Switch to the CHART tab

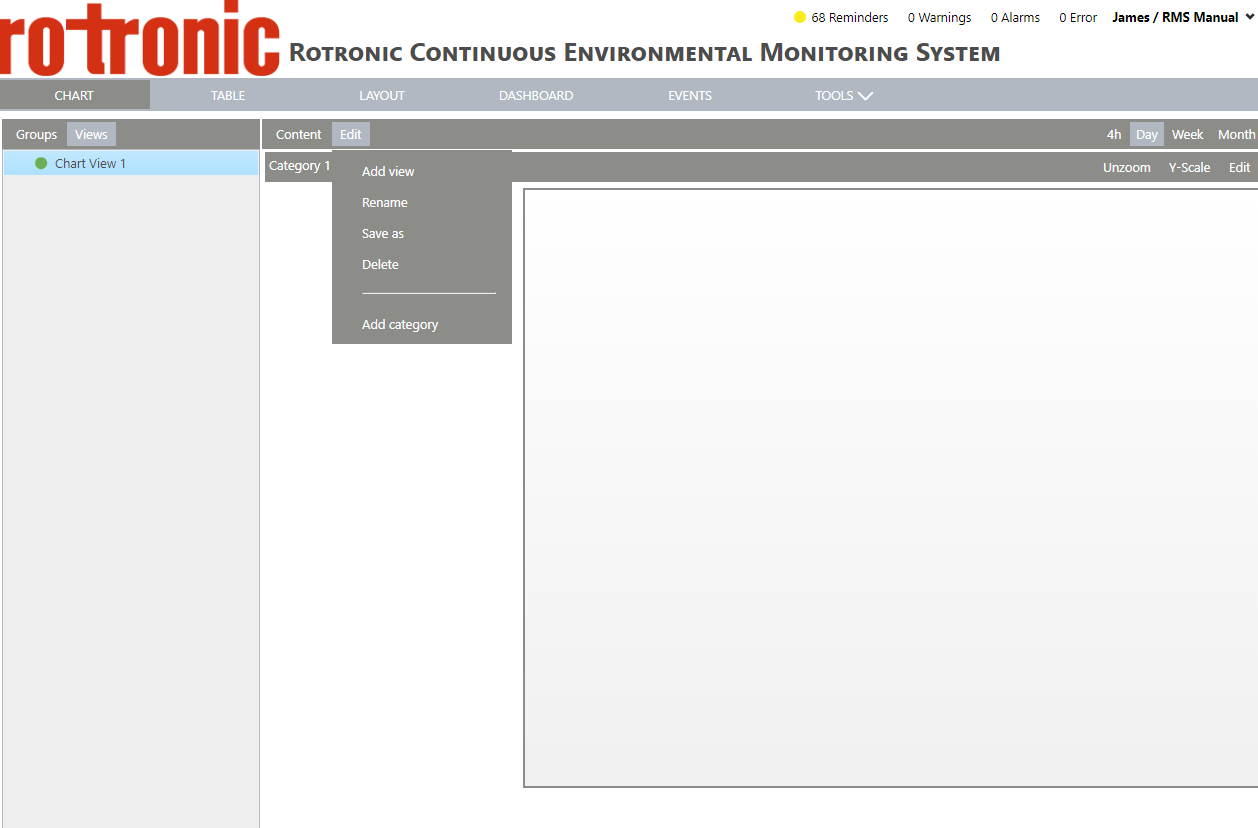coord(74,96)
